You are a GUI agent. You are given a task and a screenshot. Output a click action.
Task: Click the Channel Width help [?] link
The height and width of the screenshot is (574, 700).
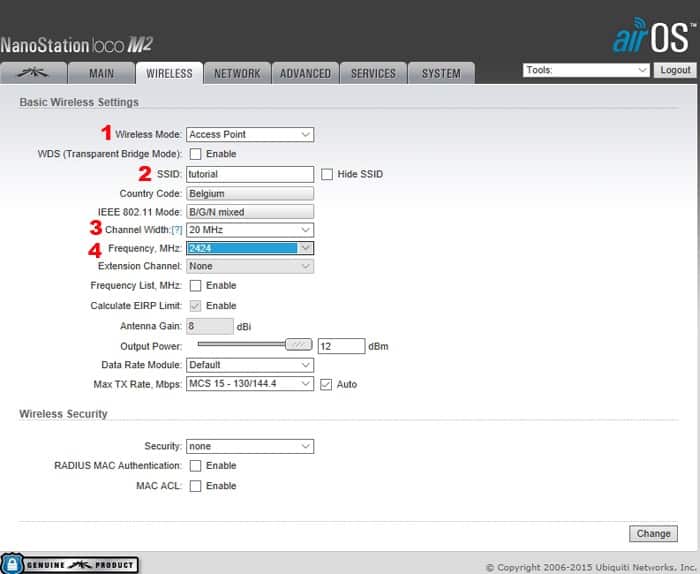tap(177, 230)
